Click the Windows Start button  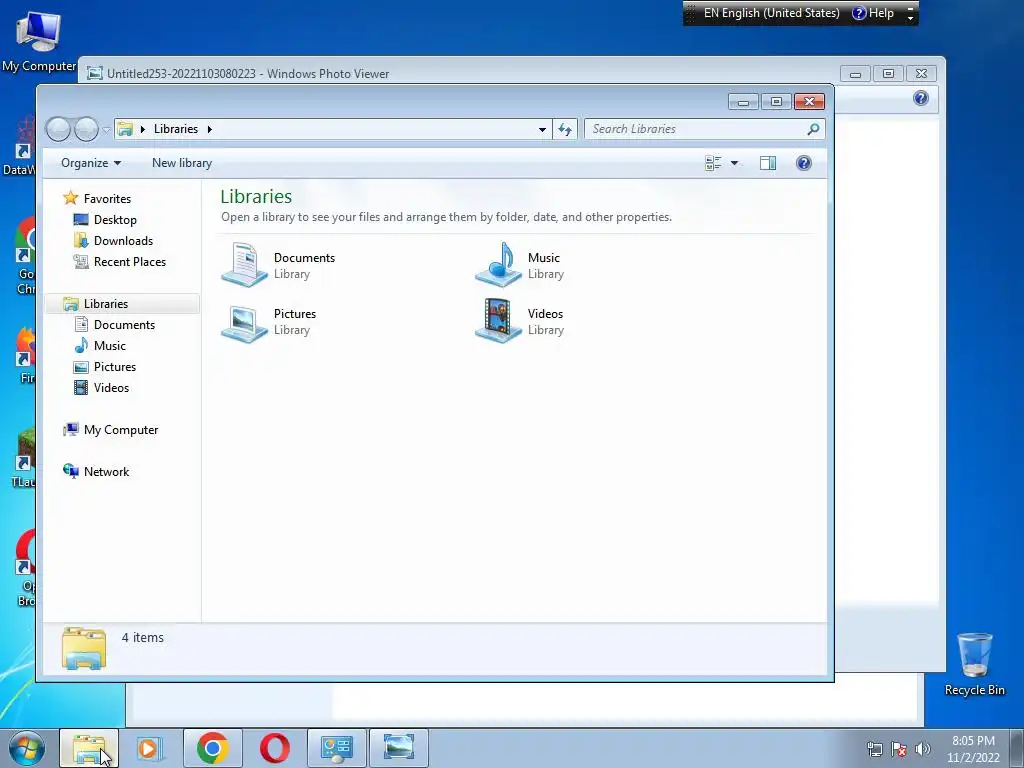27,748
